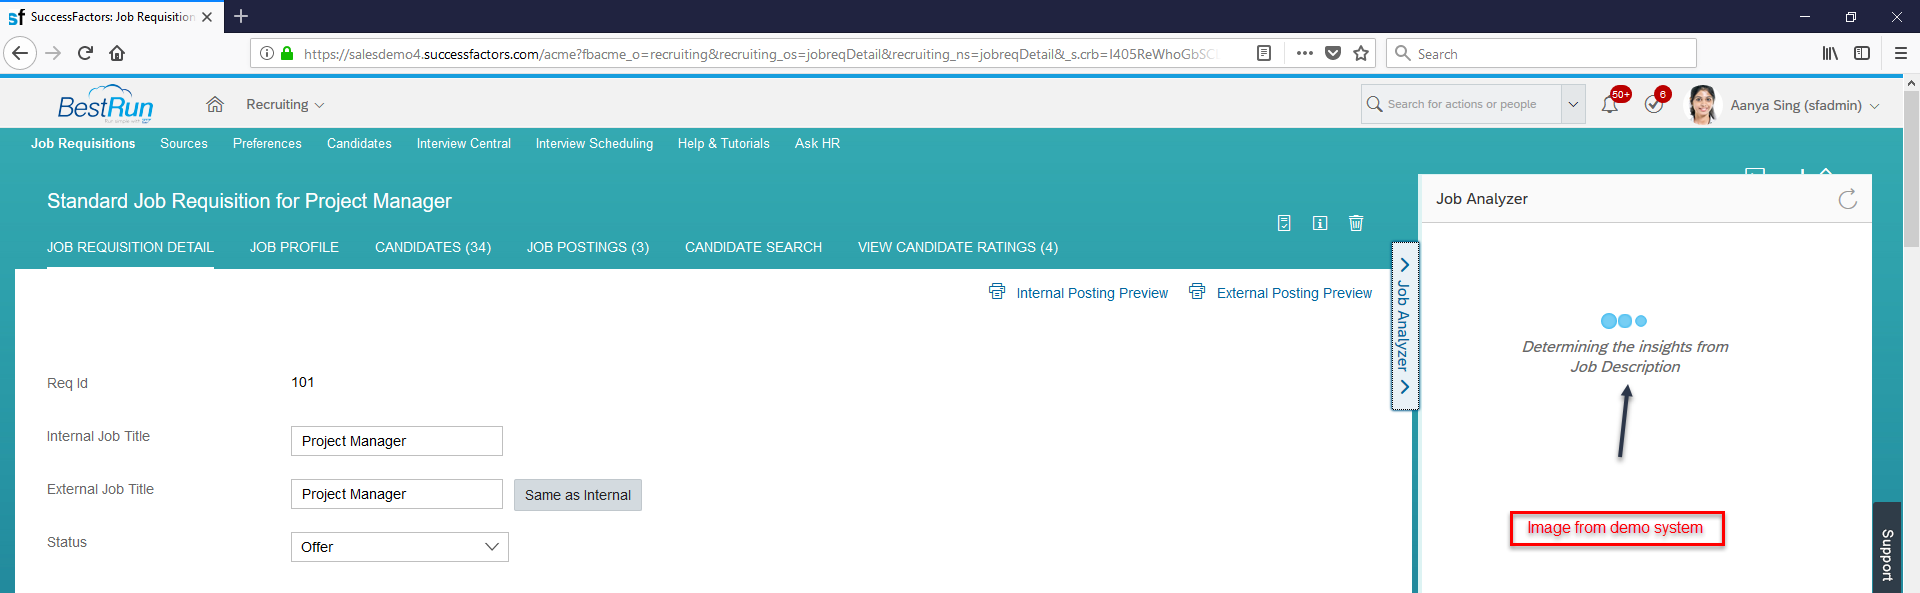
Task: Click the green secure connection padlock
Action: (287, 53)
